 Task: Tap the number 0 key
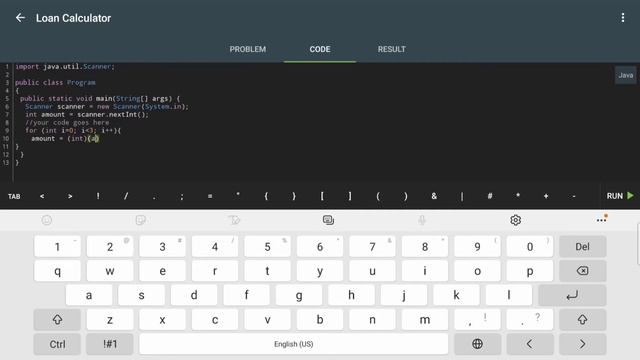(x=530, y=247)
